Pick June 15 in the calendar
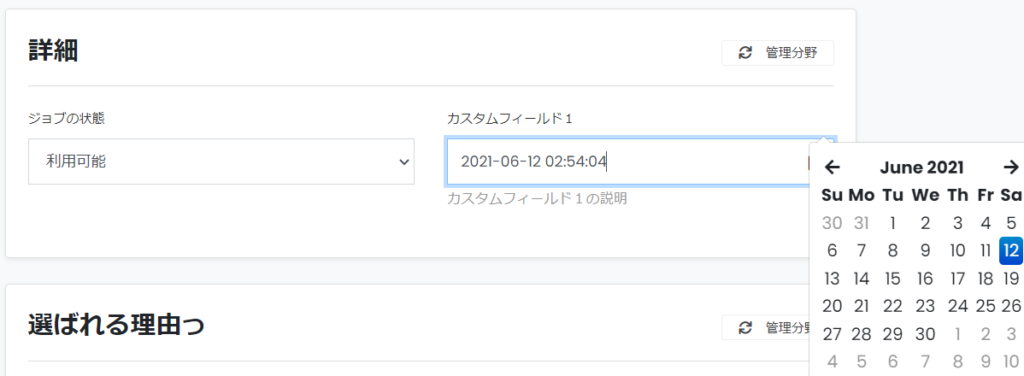 coord(892,279)
